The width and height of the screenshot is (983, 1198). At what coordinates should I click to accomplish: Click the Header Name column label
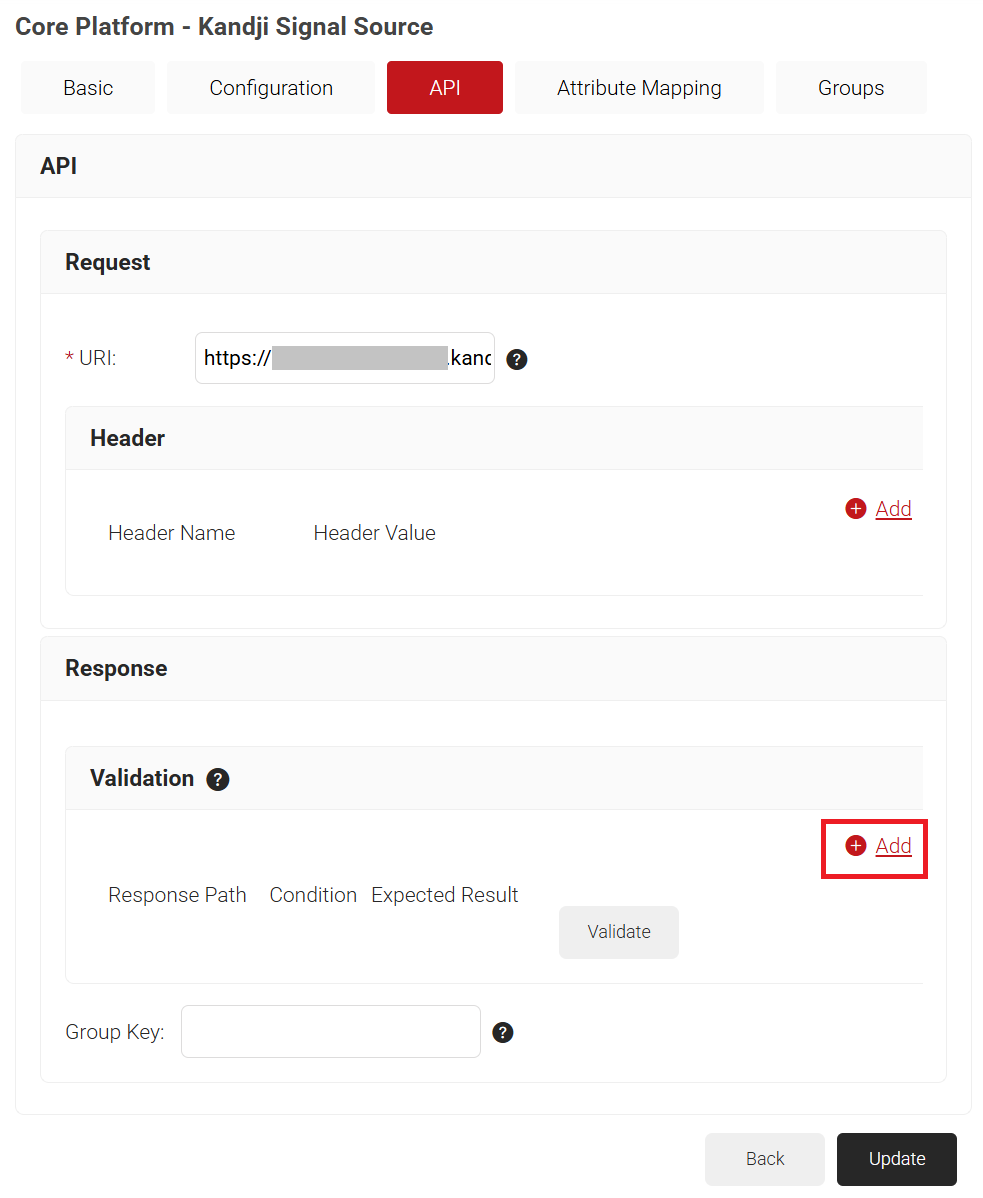pyautogui.click(x=172, y=533)
